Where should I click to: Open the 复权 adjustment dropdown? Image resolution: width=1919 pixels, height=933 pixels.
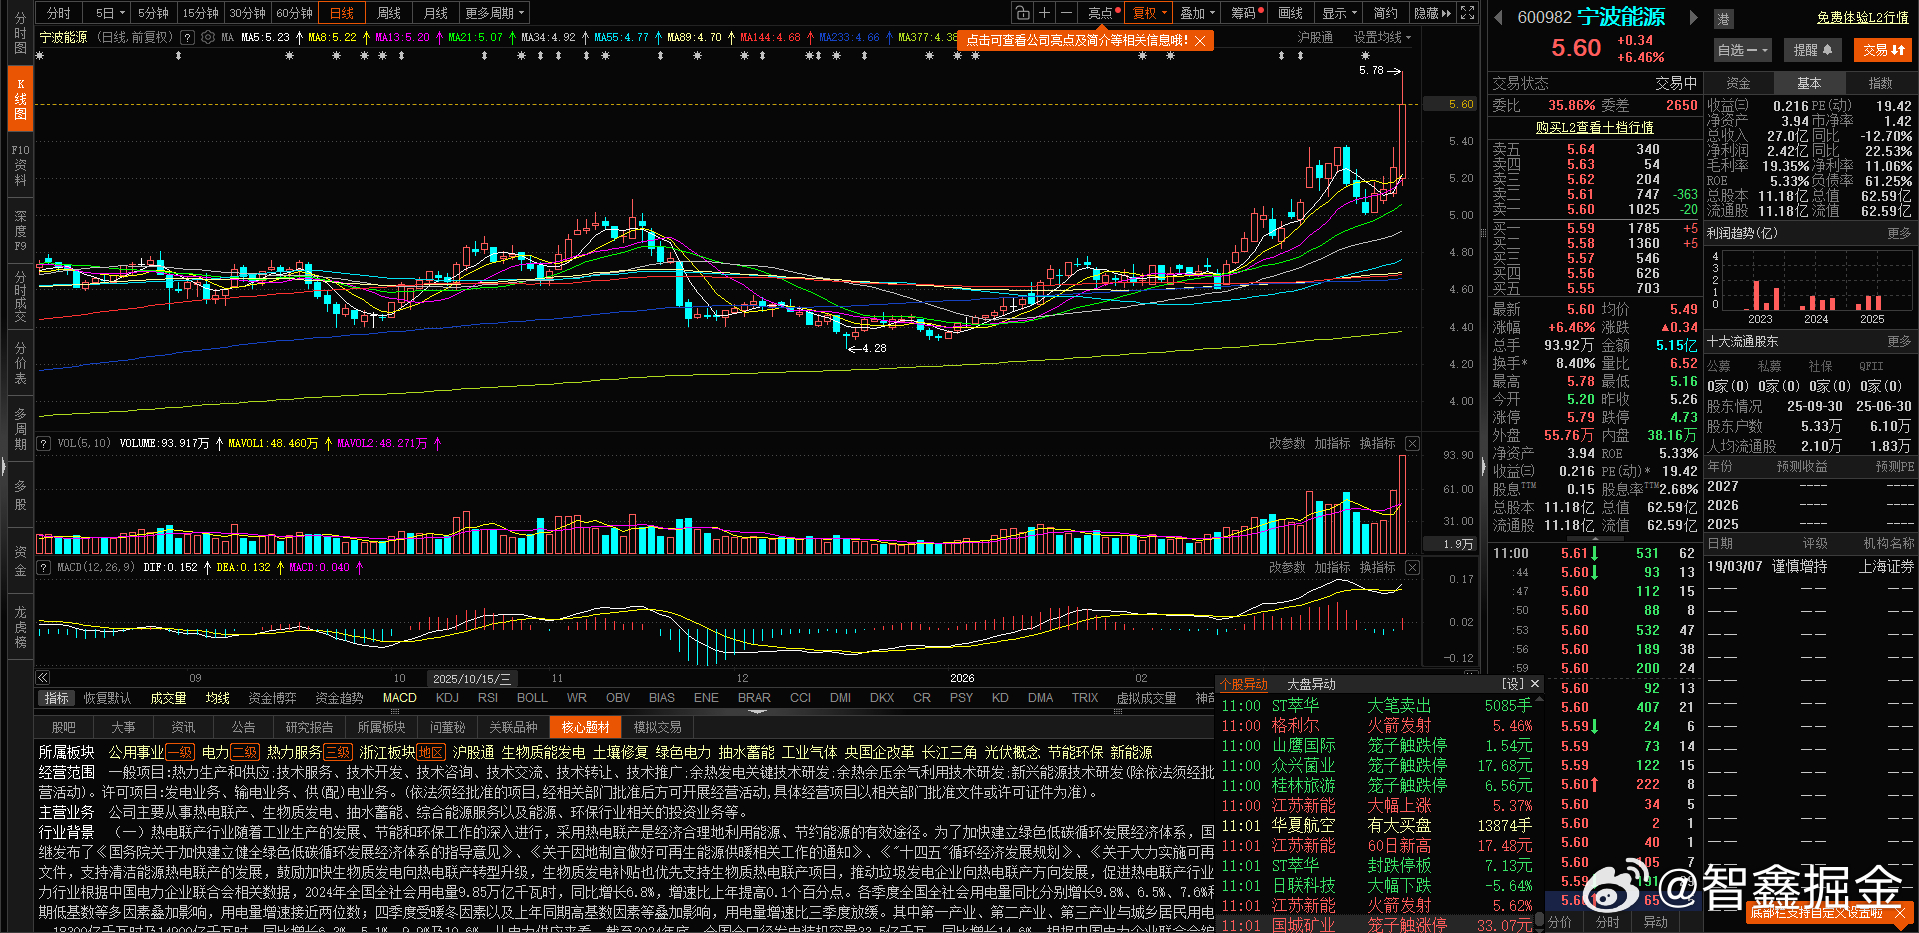pyautogui.click(x=1148, y=13)
